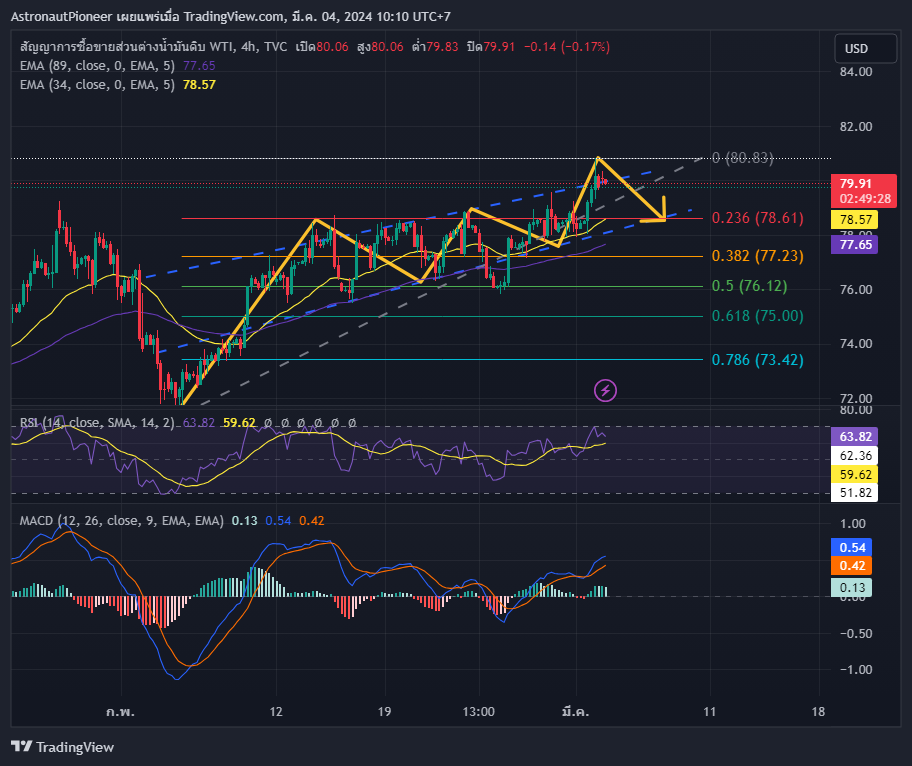
Task: Click the yellow 59.62 RSI scale label
Action: pyautogui.click(x=855, y=475)
